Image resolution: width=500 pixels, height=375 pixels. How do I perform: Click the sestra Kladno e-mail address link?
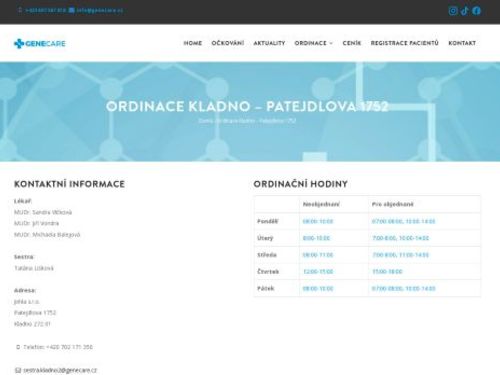[x=60, y=370]
